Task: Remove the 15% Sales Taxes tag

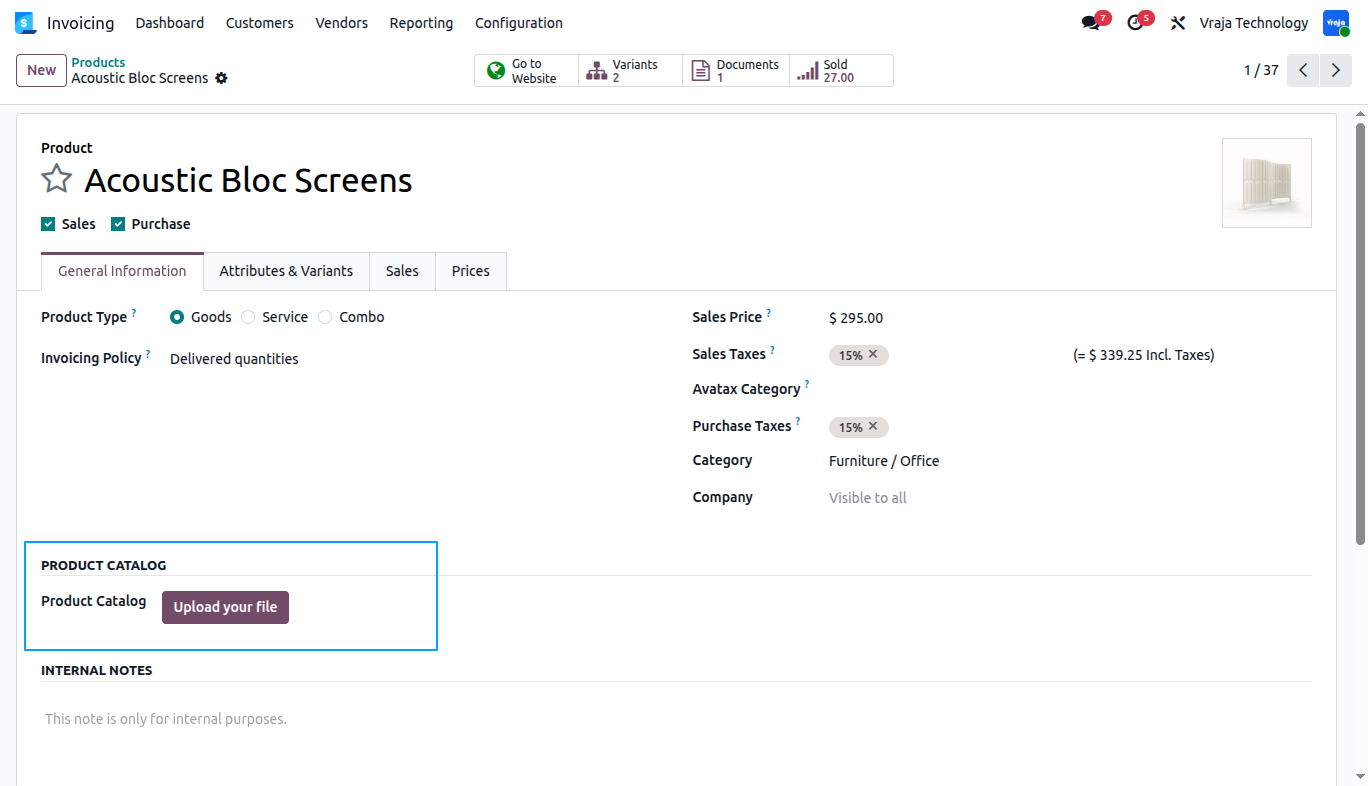Action: pyautogui.click(x=873, y=354)
